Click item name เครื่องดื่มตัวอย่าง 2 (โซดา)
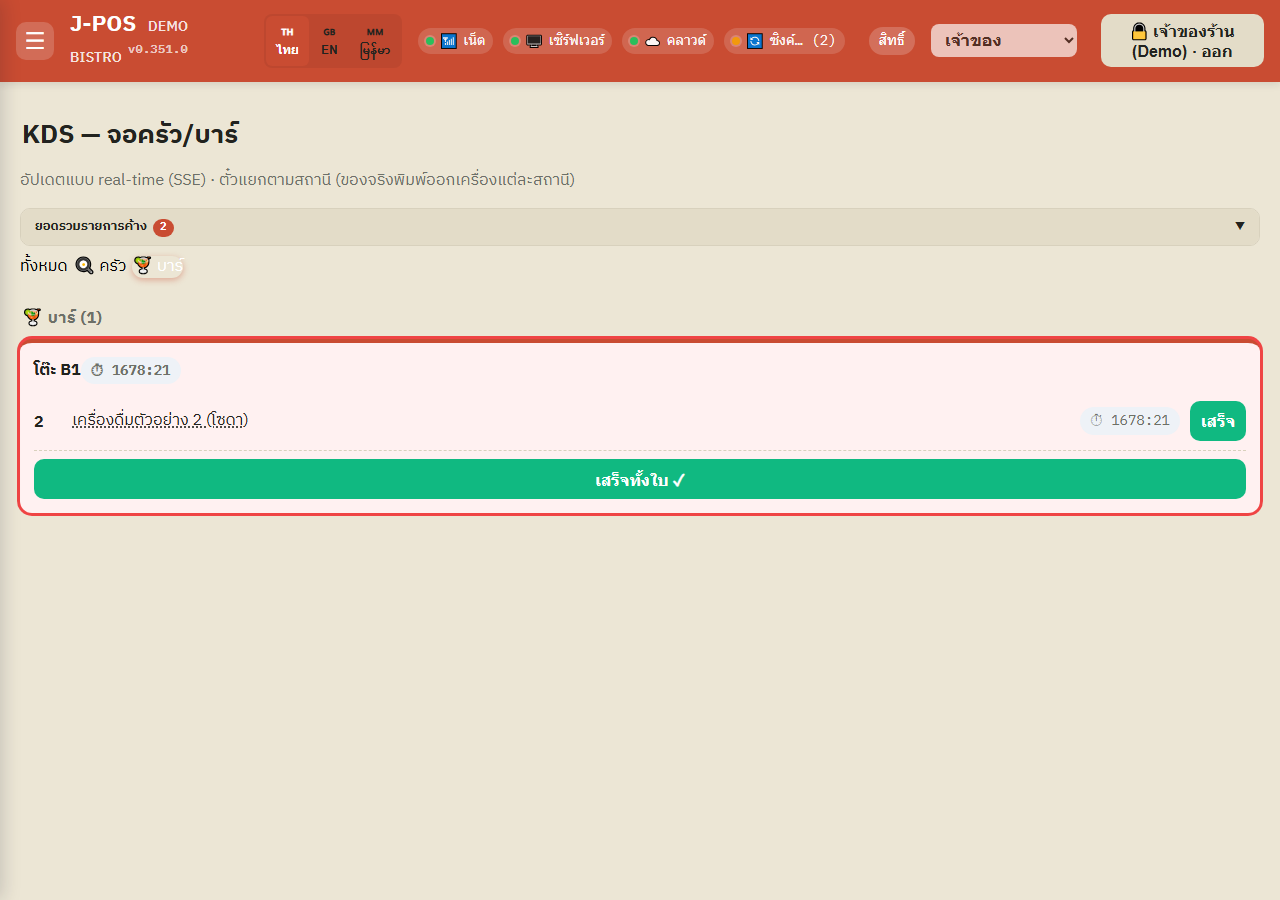 point(160,420)
